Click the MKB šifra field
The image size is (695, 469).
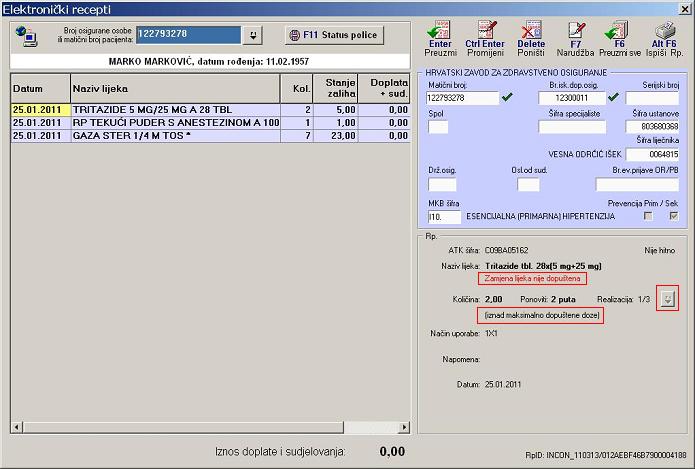tap(444, 217)
